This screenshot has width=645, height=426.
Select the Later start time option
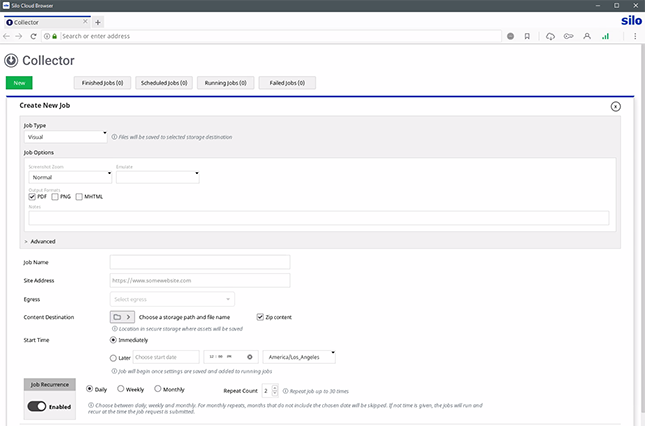click(x=113, y=358)
